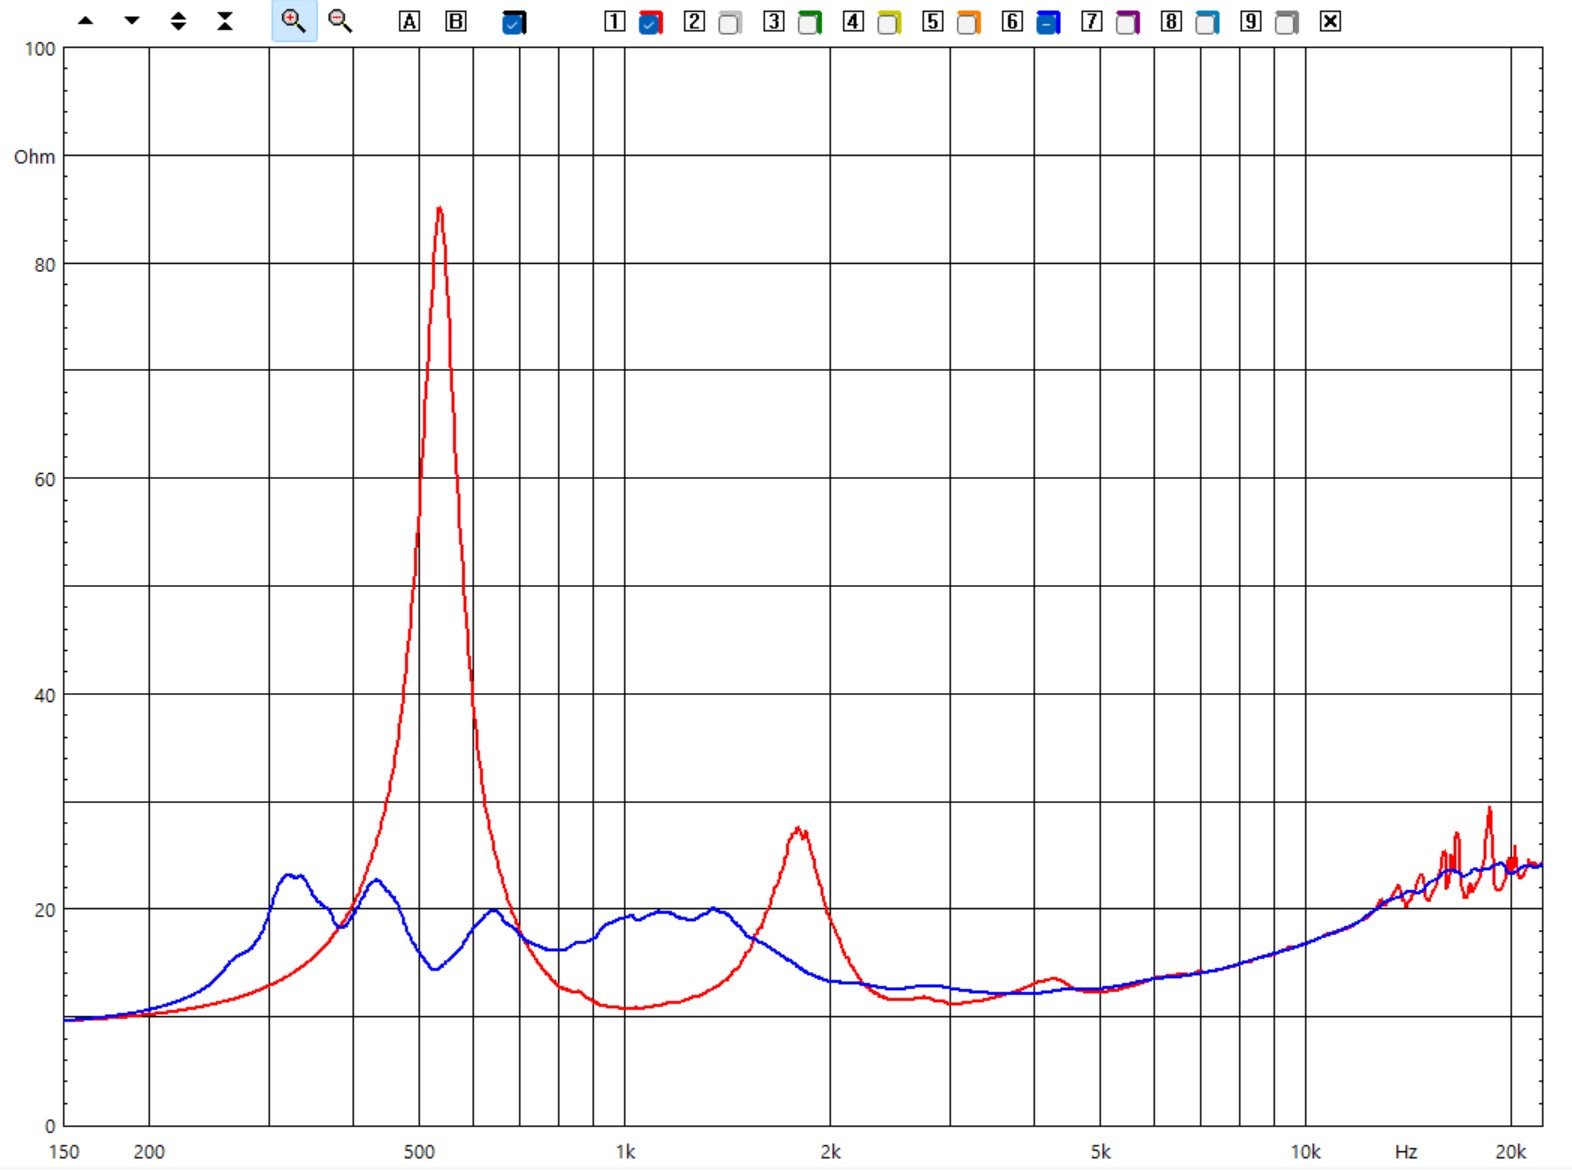The width and height of the screenshot is (1572, 1170).
Task: Toggle gray overlay 2 checkbox
Action: (730, 23)
